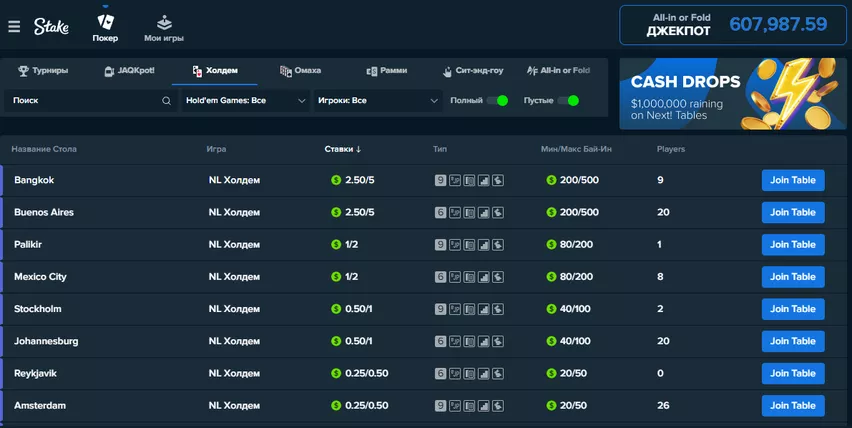This screenshot has height=428, width=852.
Task: Switch to the Турниры tab
Action: coord(43,71)
